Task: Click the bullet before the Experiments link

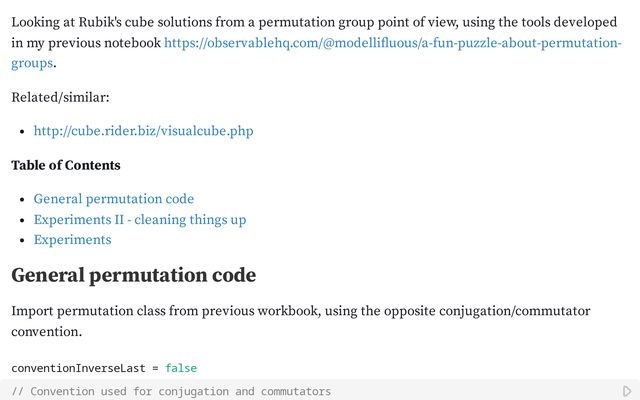Action: click(x=22, y=240)
